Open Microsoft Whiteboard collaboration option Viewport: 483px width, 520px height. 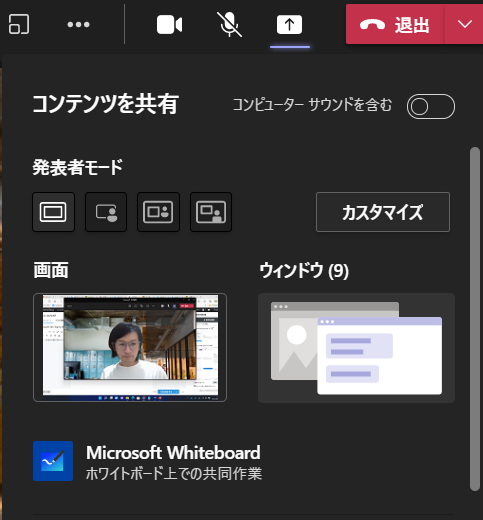[x=147, y=462]
